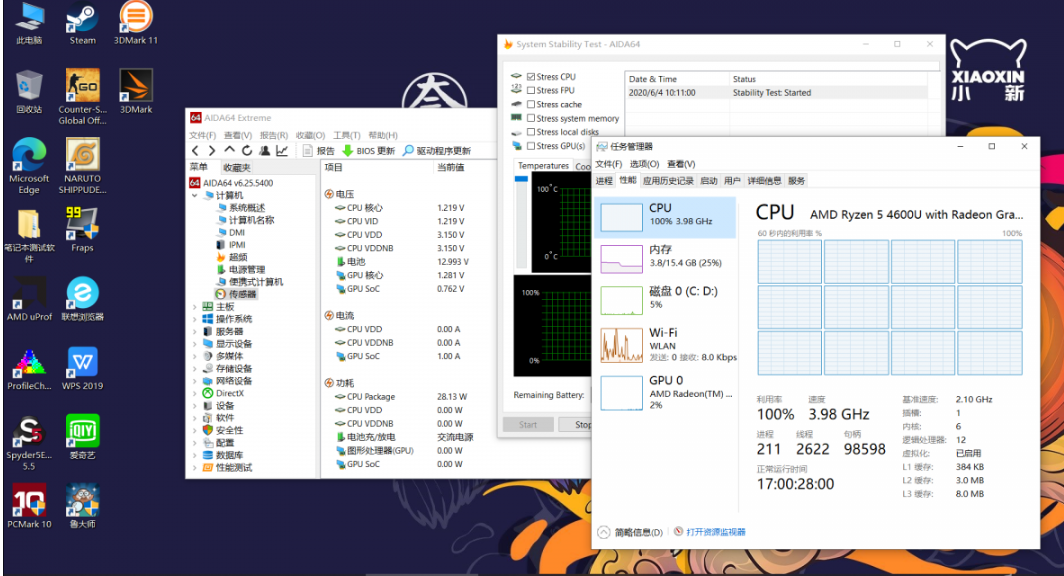Image resolution: width=1064 pixels, height=576 pixels.
Task: Expand the DirectX tree node arrow
Action: point(195,393)
